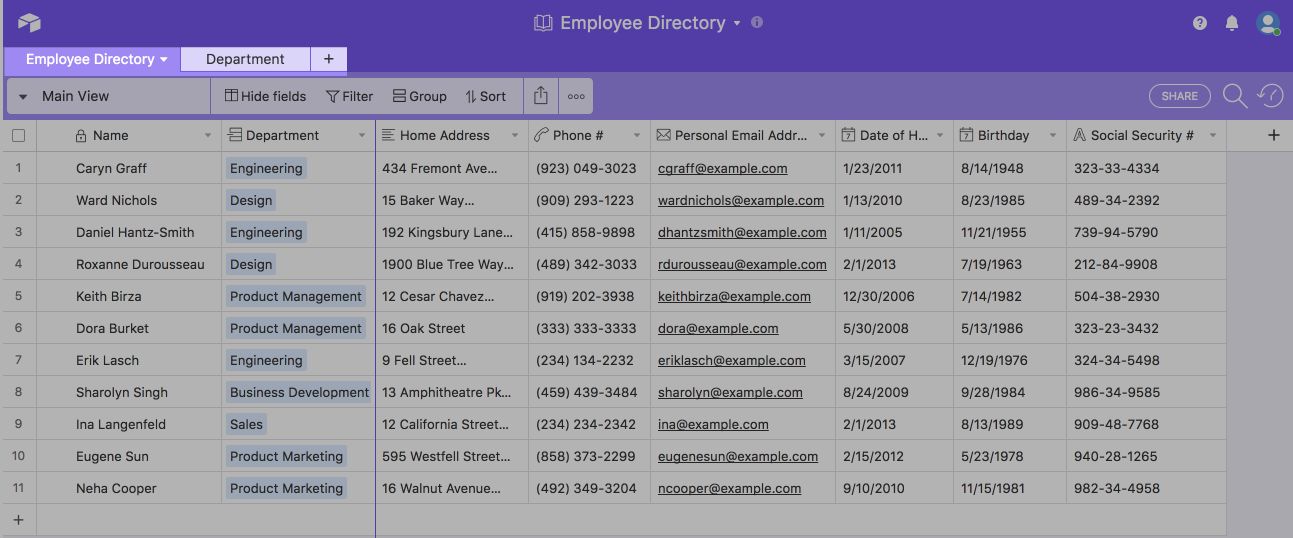Screen dimensions: 1293x538
Task: Click the Airtable home logo icon
Action: [29, 23]
